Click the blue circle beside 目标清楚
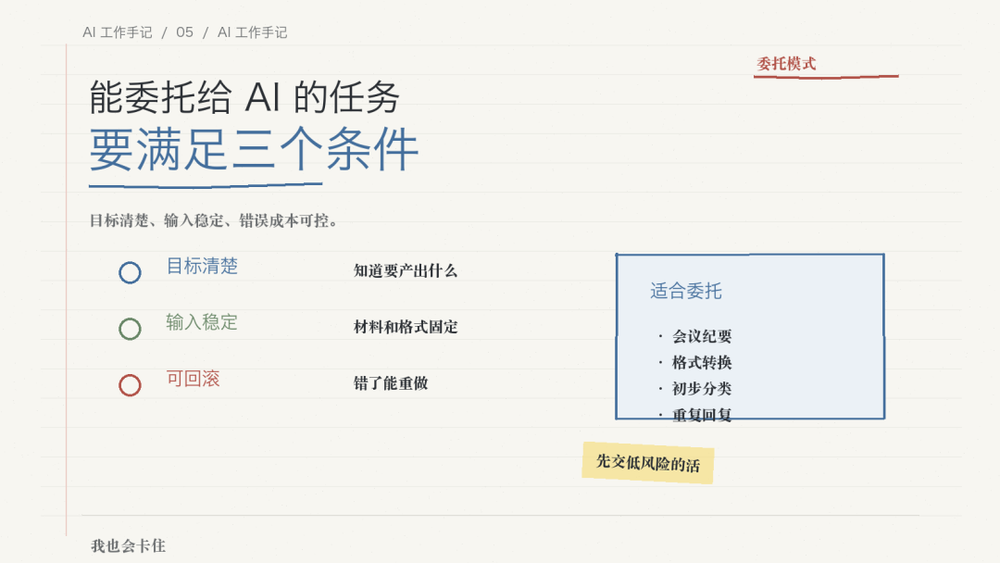1000x563 pixels. 129,273
